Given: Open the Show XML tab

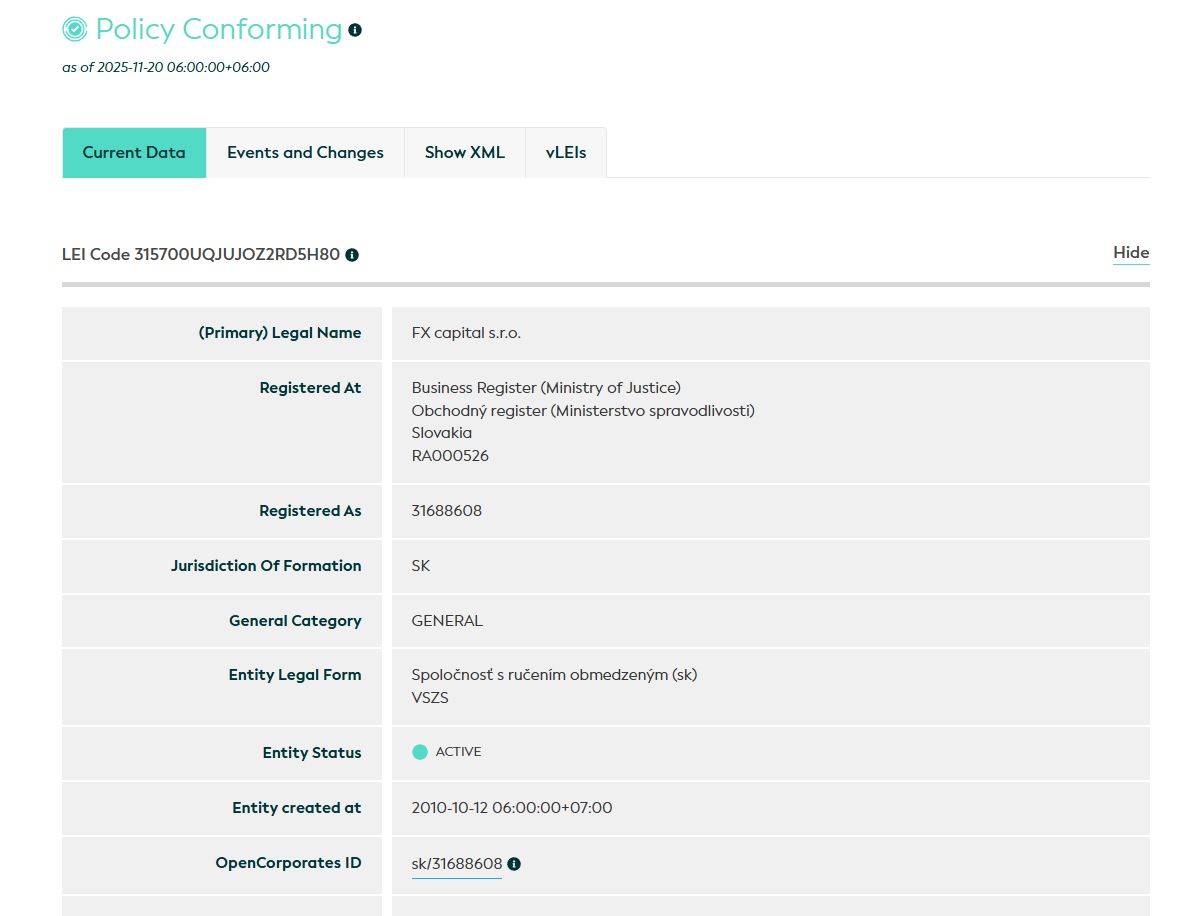Looking at the screenshot, I should [x=464, y=153].
